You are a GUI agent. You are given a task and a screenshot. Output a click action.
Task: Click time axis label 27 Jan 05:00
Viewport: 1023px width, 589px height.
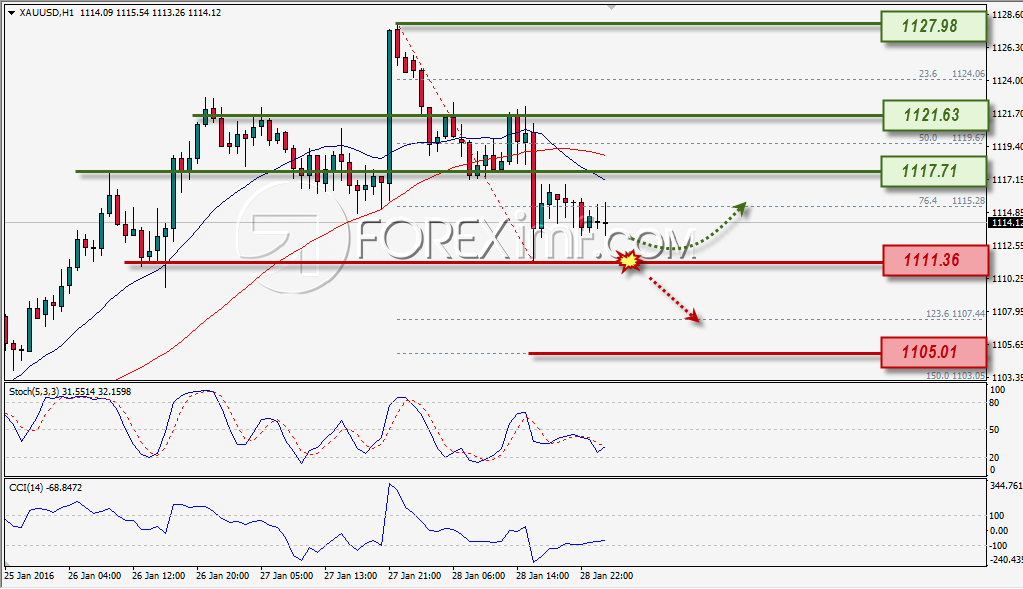click(x=286, y=576)
